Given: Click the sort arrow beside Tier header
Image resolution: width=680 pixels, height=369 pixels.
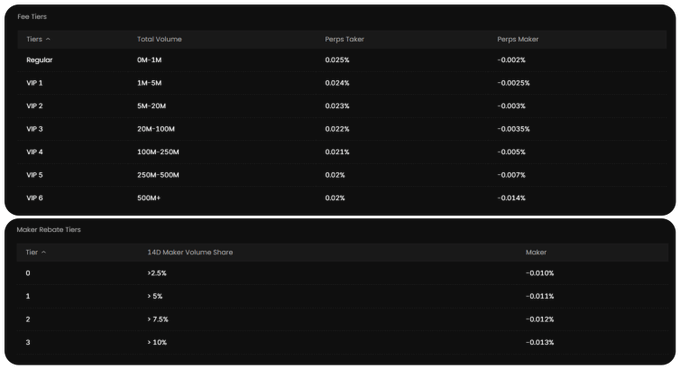Looking at the screenshot, I should 44,252.
